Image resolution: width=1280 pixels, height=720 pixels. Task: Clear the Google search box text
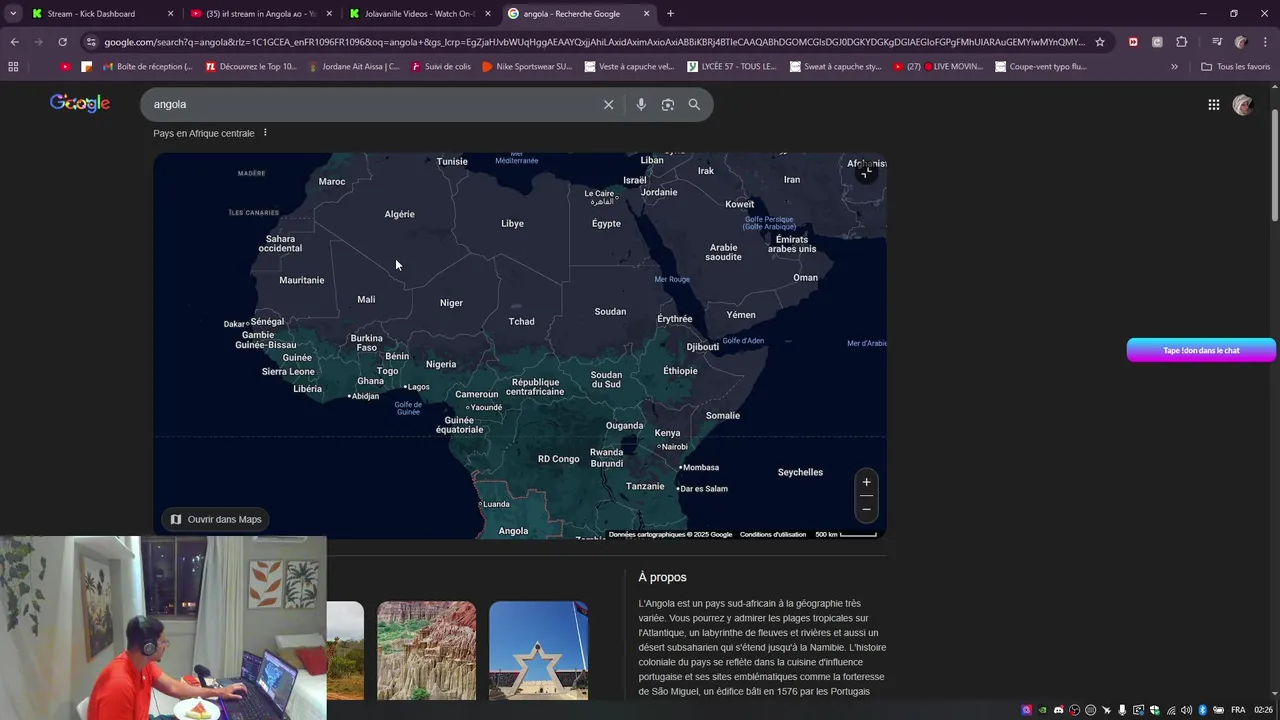tap(608, 104)
